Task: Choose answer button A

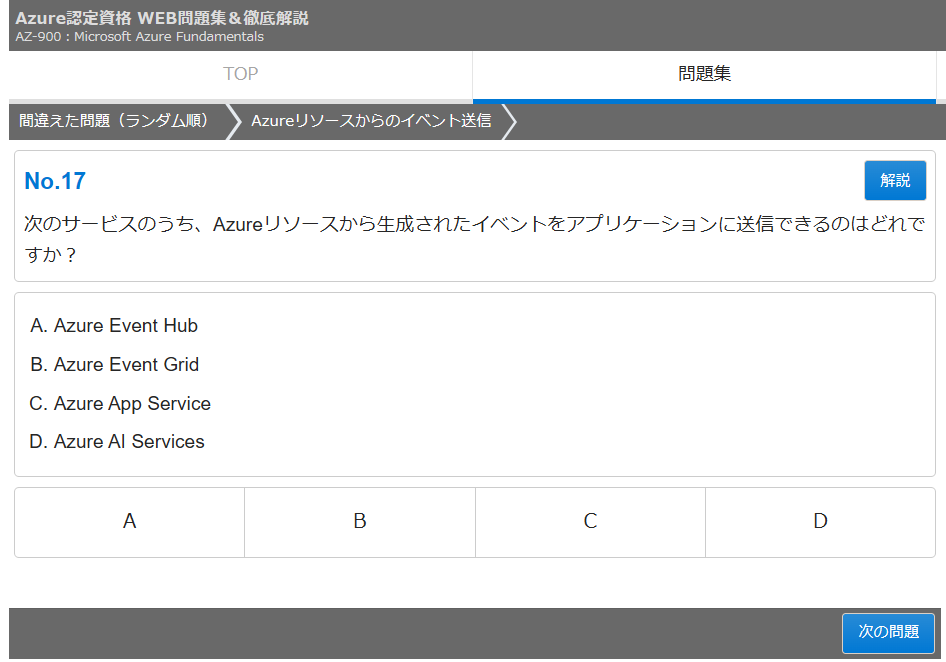Action: click(129, 522)
